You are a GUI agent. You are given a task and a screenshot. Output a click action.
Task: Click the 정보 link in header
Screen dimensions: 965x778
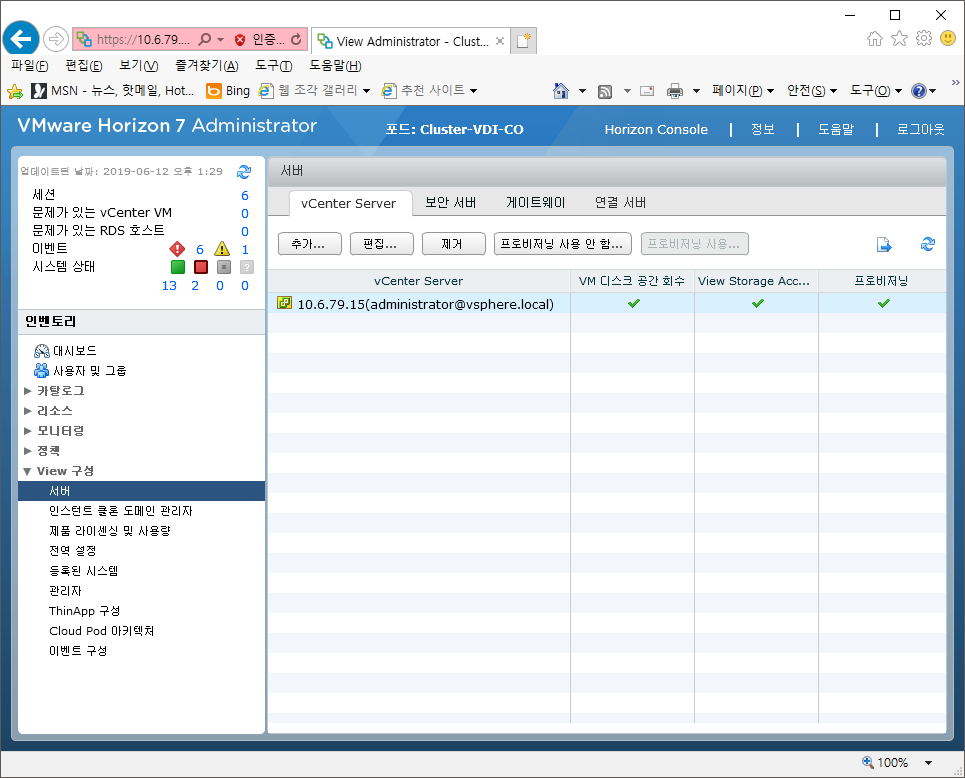(x=763, y=129)
